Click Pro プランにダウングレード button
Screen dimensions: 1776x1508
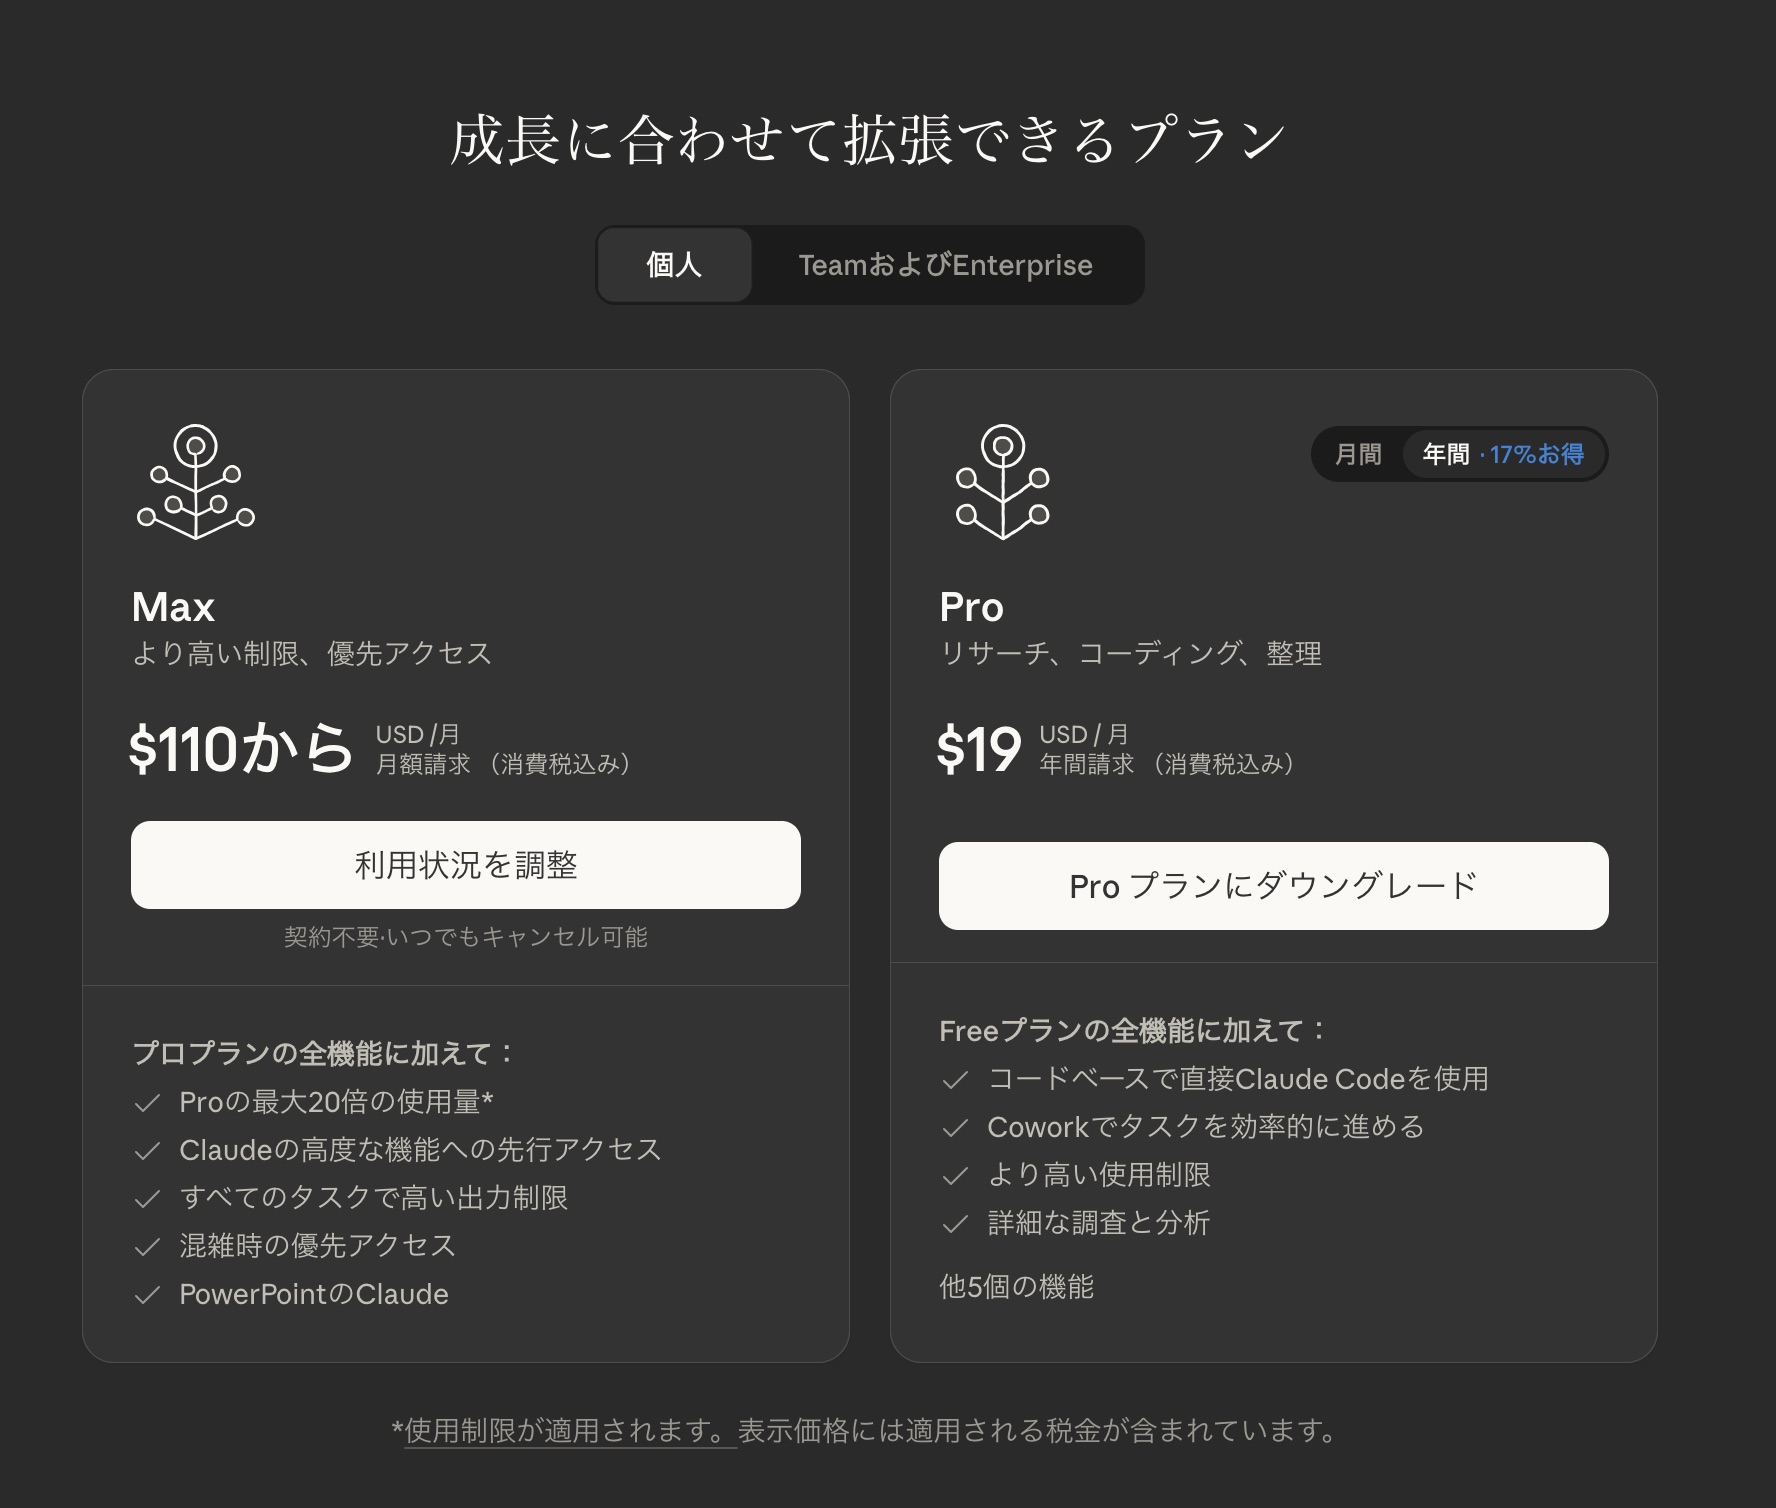pyautogui.click(x=1273, y=886)
